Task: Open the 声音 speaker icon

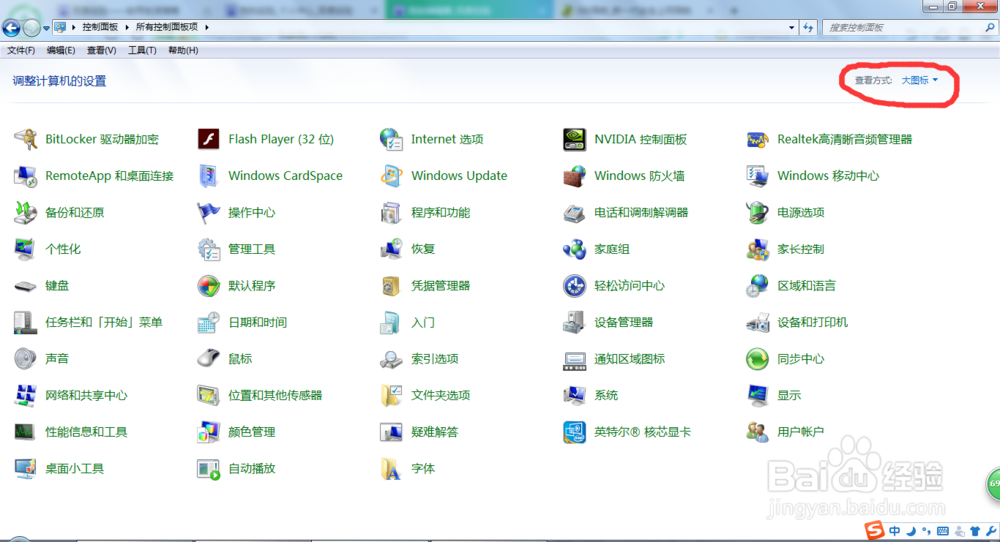Action: click(x=26, y=359)
